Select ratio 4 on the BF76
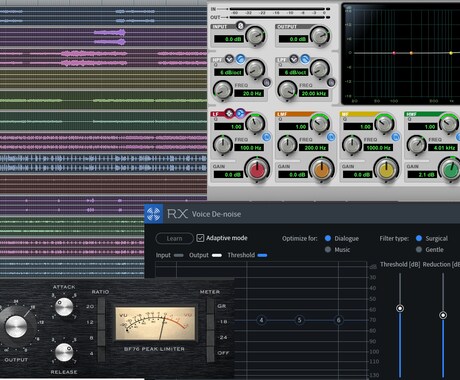460x380 pixels. (x=101, y=353)
